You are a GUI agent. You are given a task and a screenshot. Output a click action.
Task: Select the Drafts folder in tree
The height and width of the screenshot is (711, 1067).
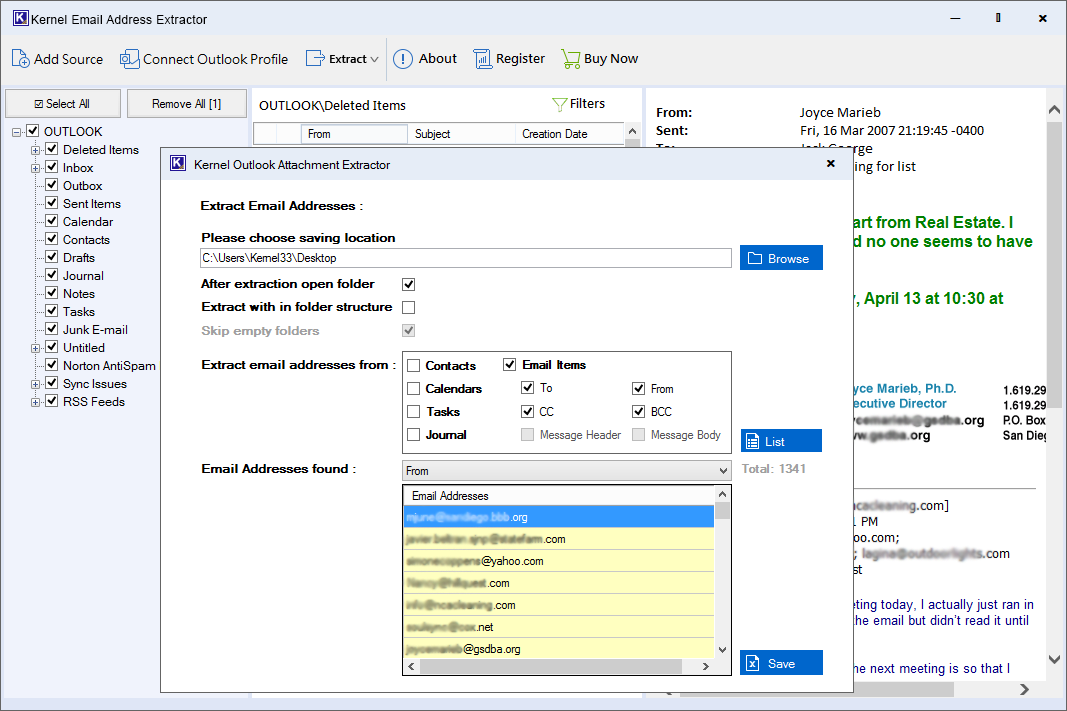79,258
